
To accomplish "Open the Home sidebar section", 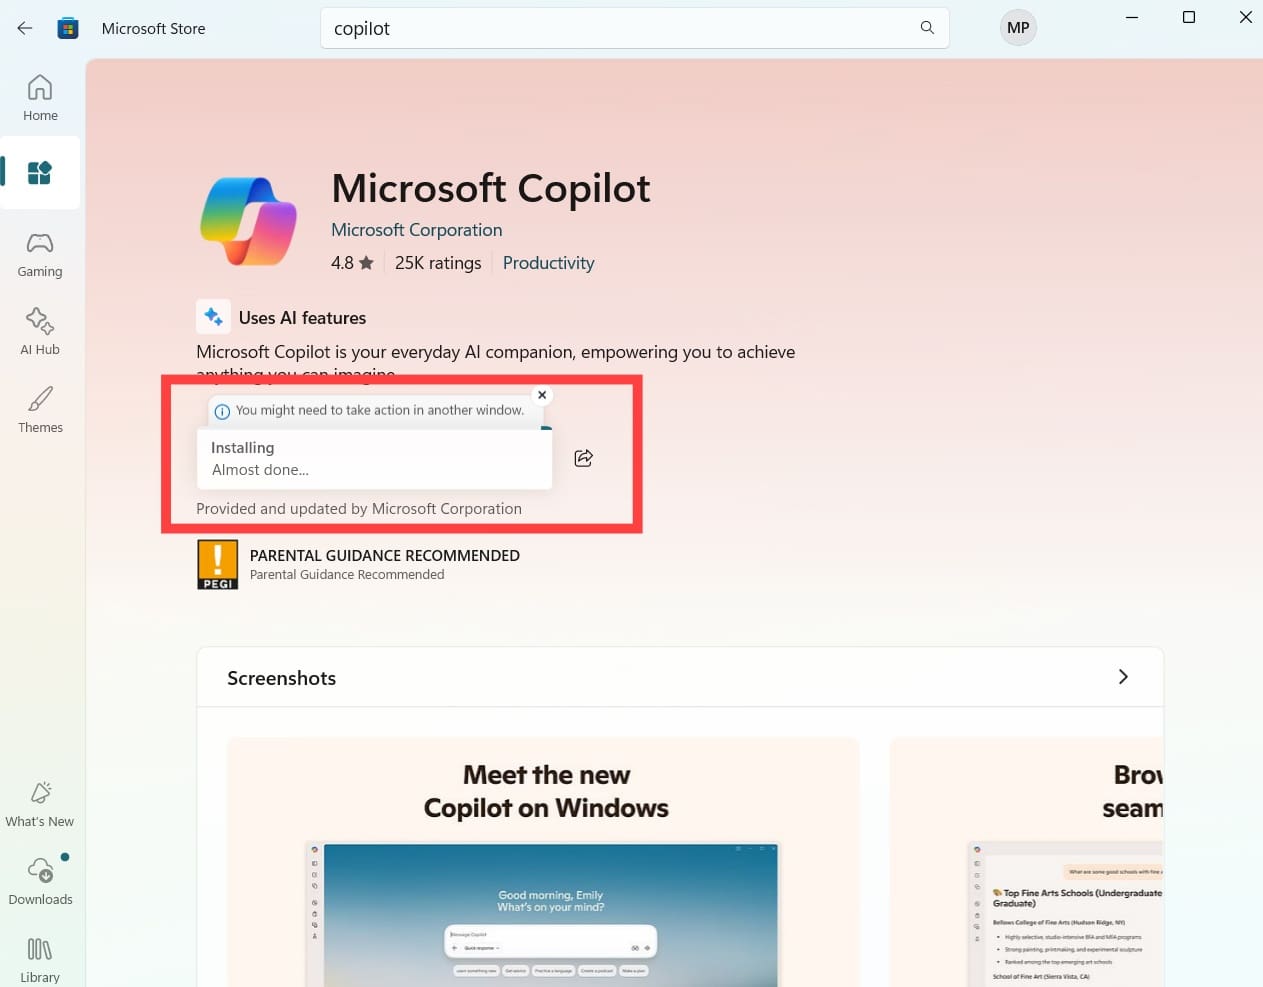I will tap(40, 98).
